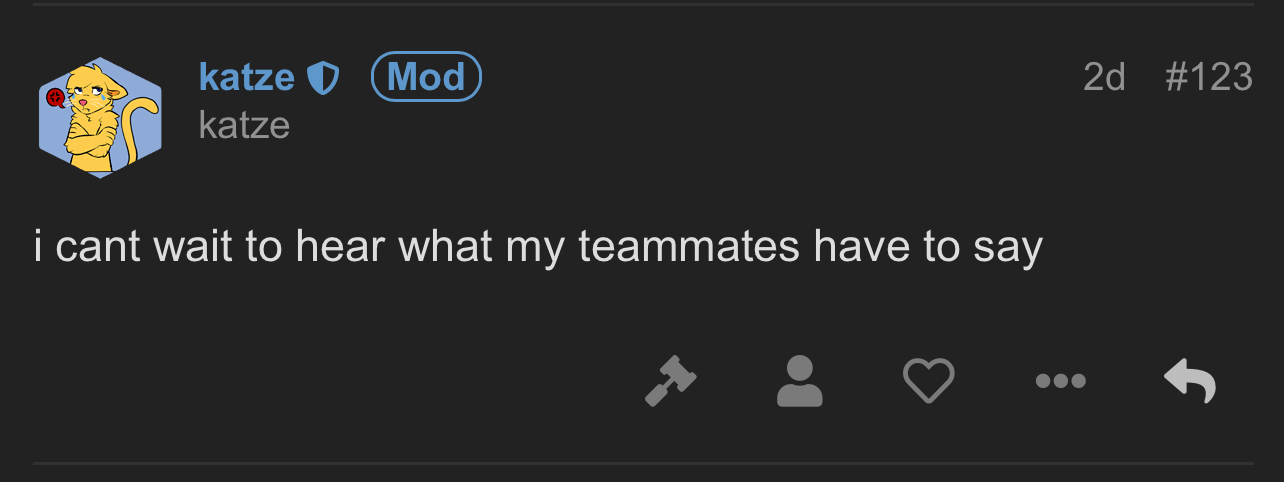Image resolution: width=1284 pixels, height=482 pixels.
Task: Click the word hear in the message
Action: (x=340, y=247)
